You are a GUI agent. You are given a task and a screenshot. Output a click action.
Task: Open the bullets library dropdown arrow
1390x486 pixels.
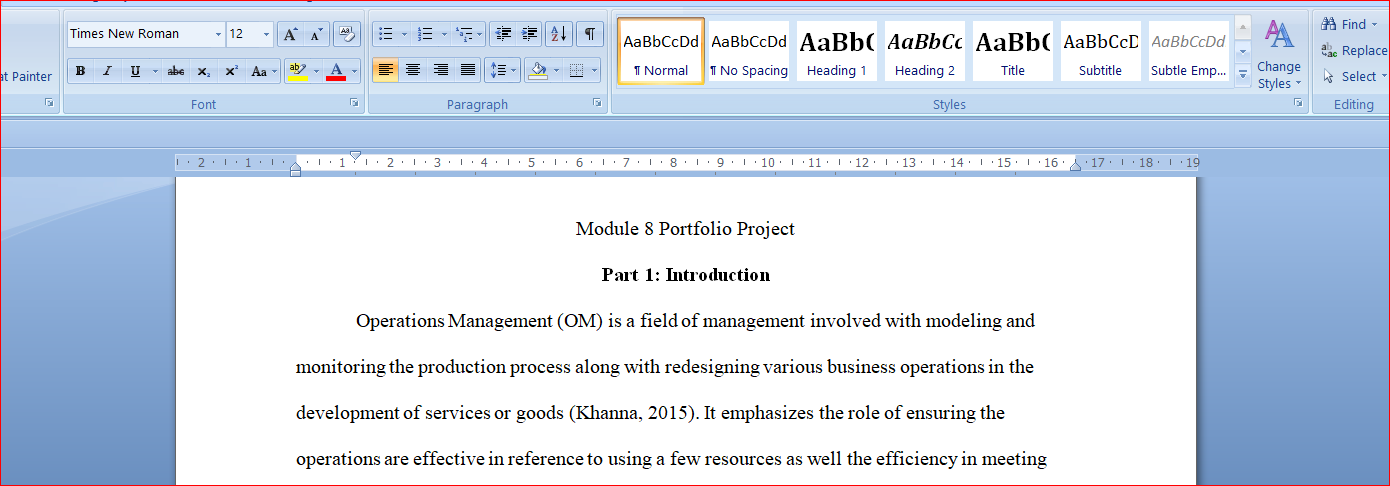[404, 34]
